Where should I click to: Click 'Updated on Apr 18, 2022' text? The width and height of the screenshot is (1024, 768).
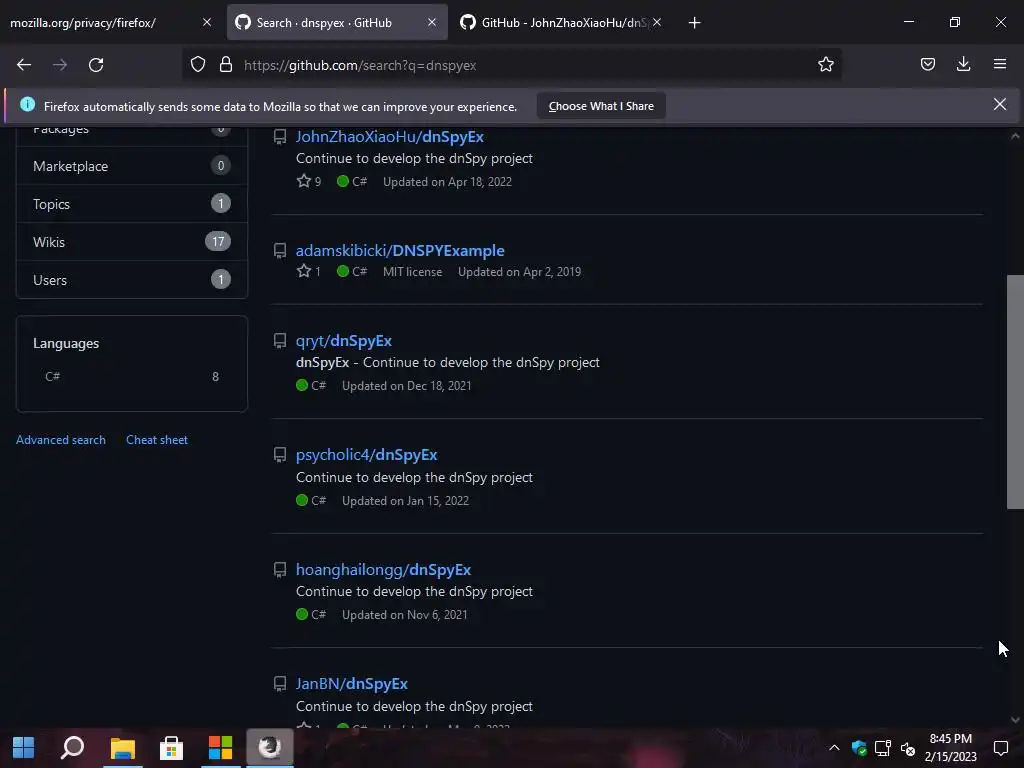(447, 182)
